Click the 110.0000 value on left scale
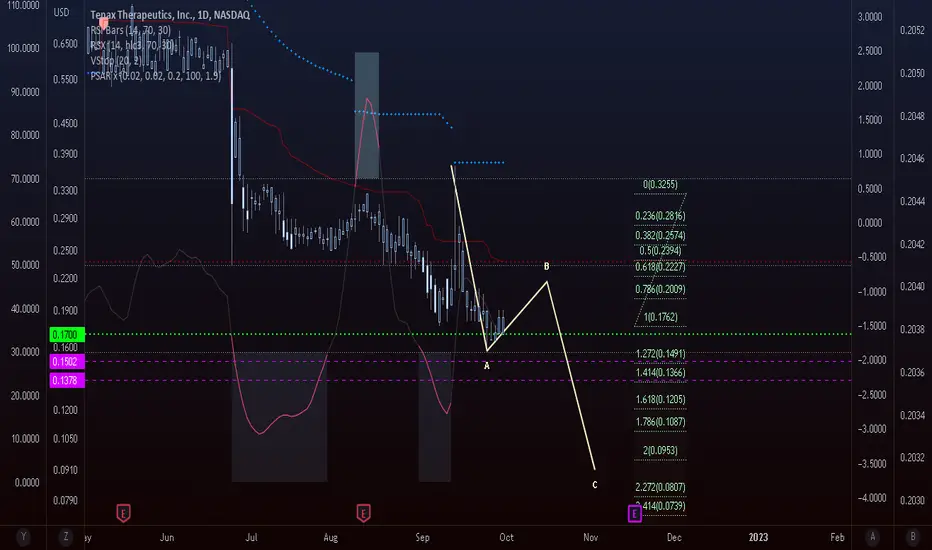The image size is (932, 550). pyautogui.click(x=23, y=5)
